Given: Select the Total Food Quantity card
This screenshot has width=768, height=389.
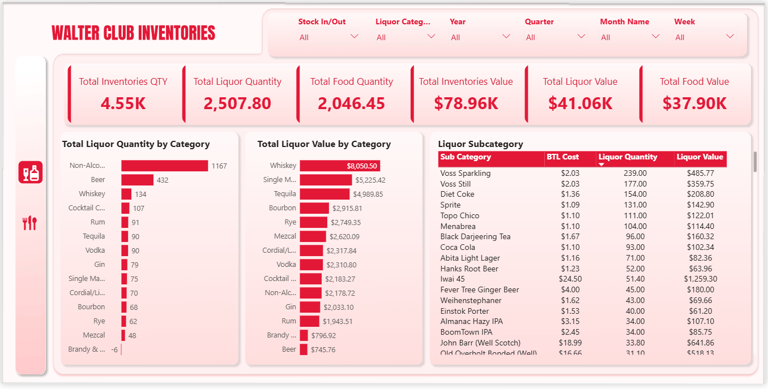Looking at the screenshot, I should [x=351, y=94].
